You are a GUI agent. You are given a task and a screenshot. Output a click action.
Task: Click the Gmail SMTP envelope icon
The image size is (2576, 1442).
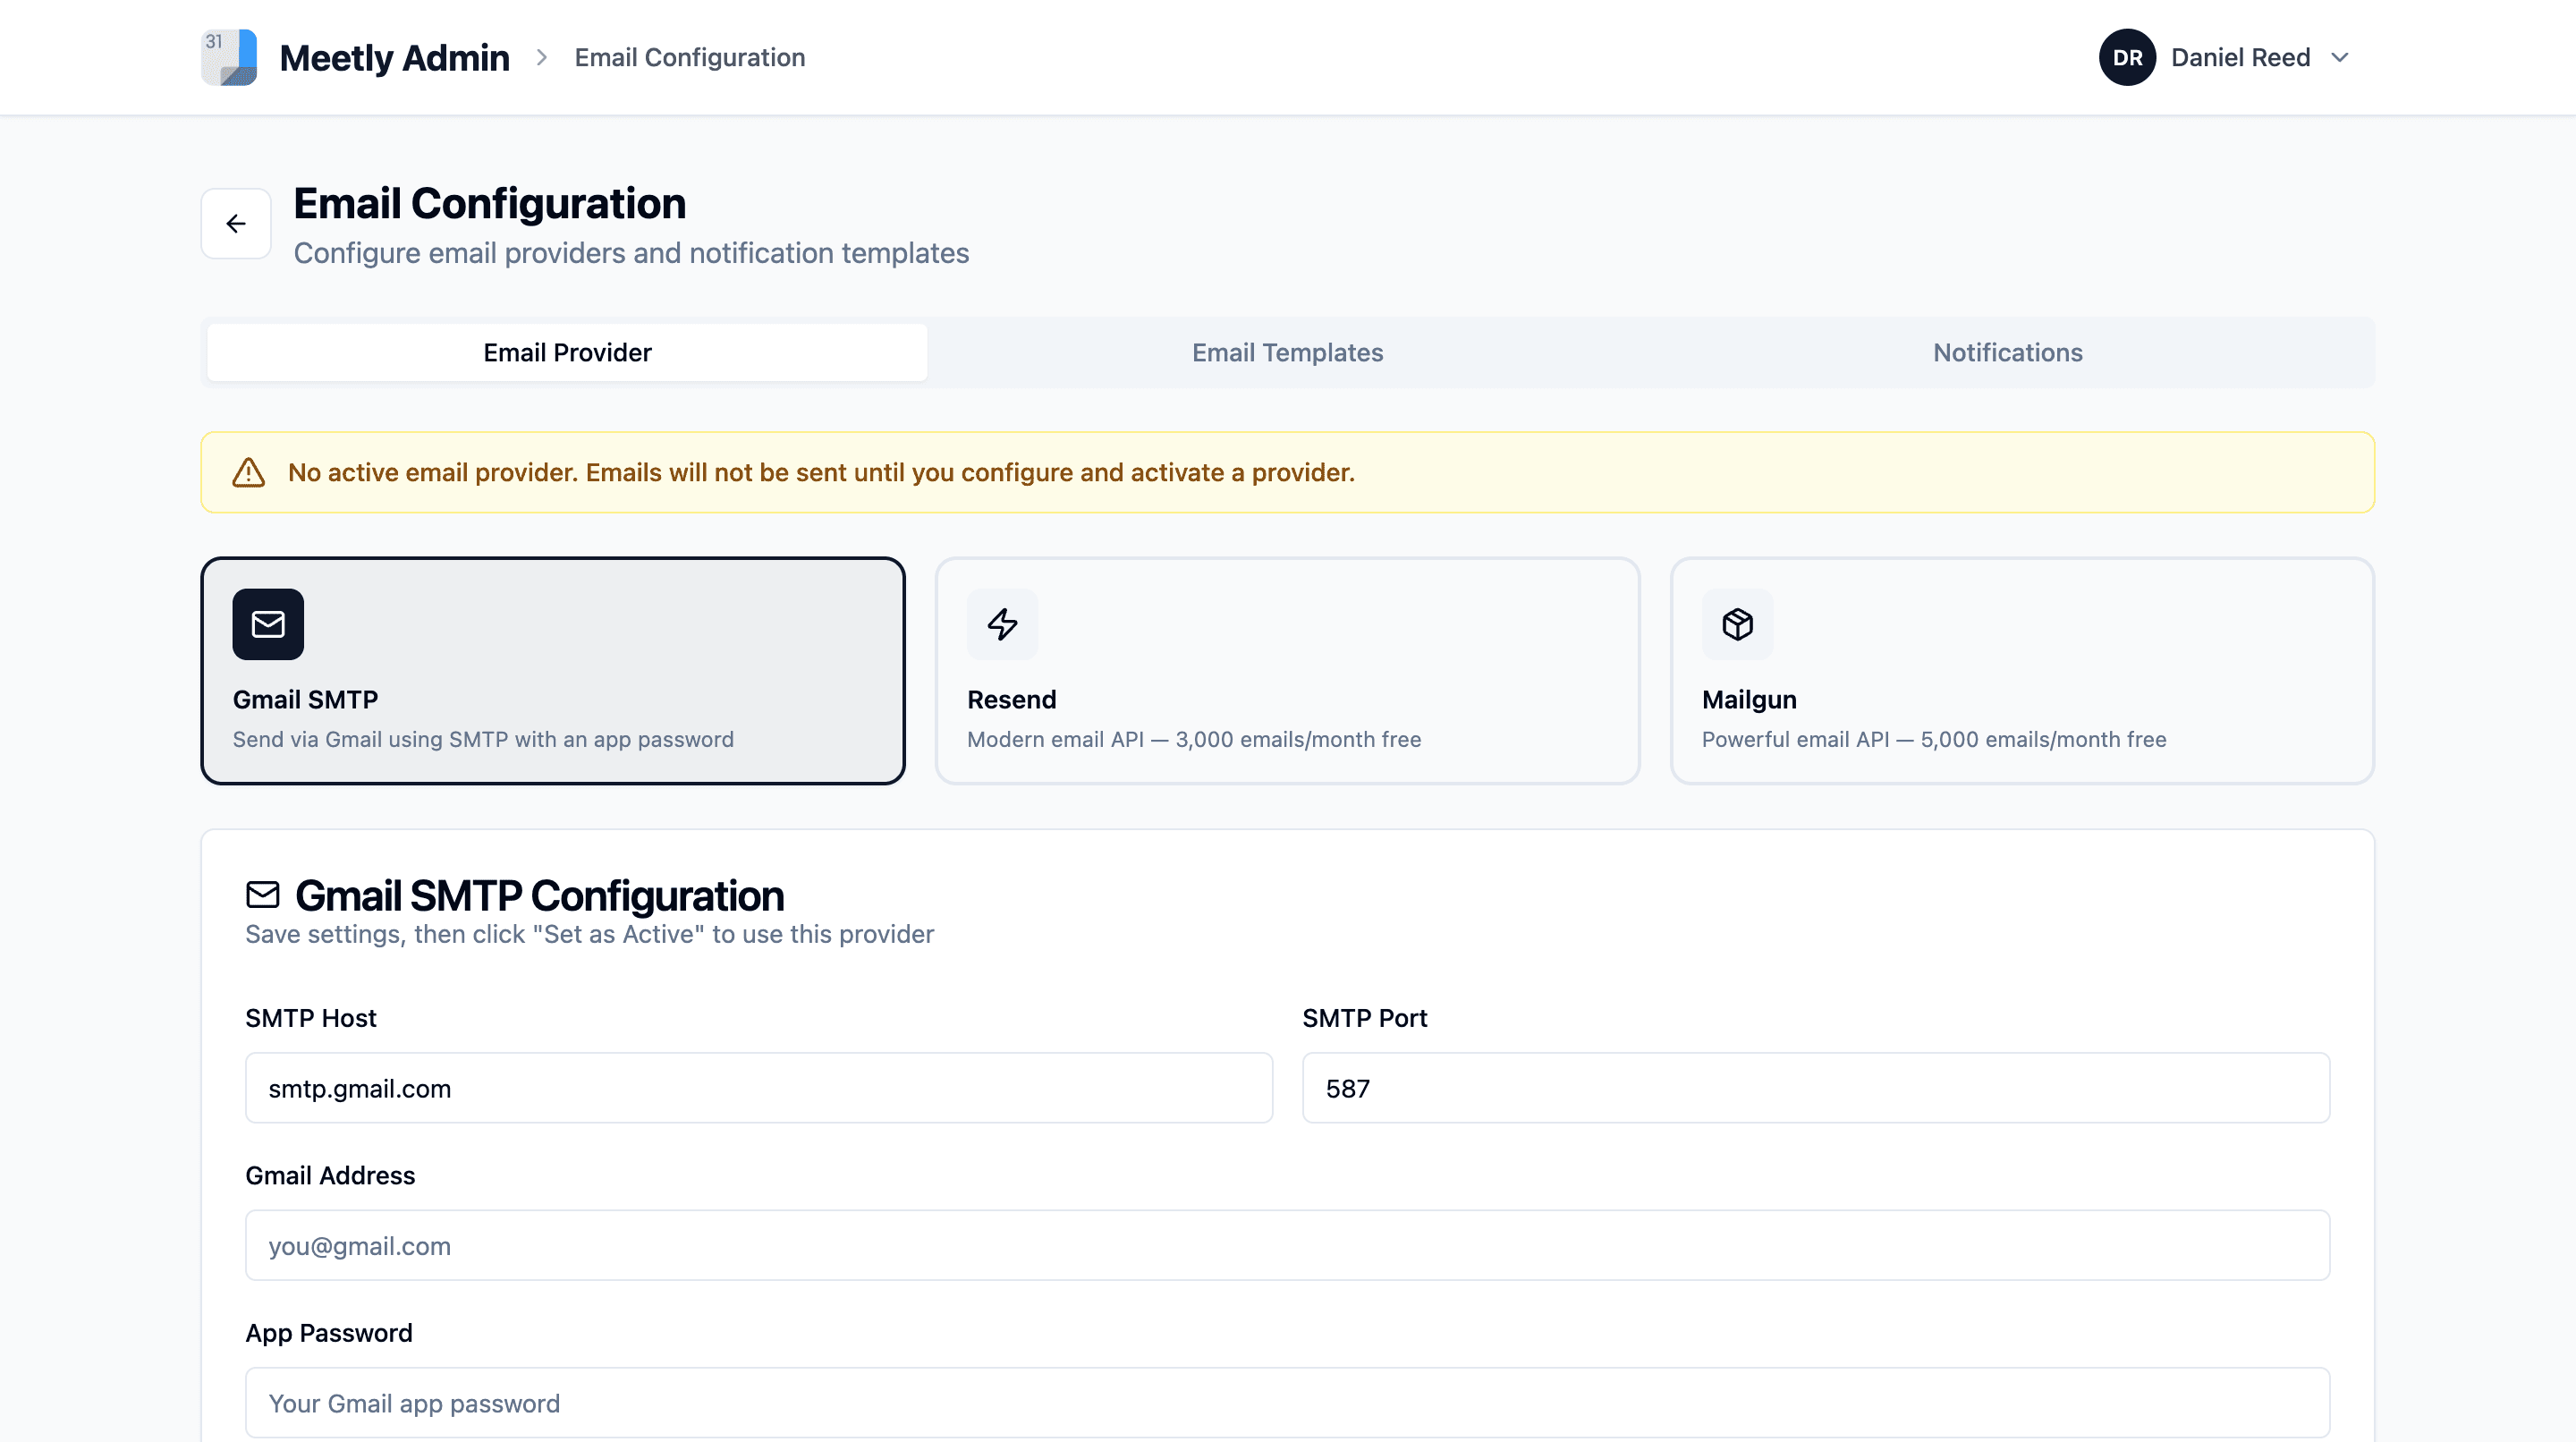[x=268, y=624]
